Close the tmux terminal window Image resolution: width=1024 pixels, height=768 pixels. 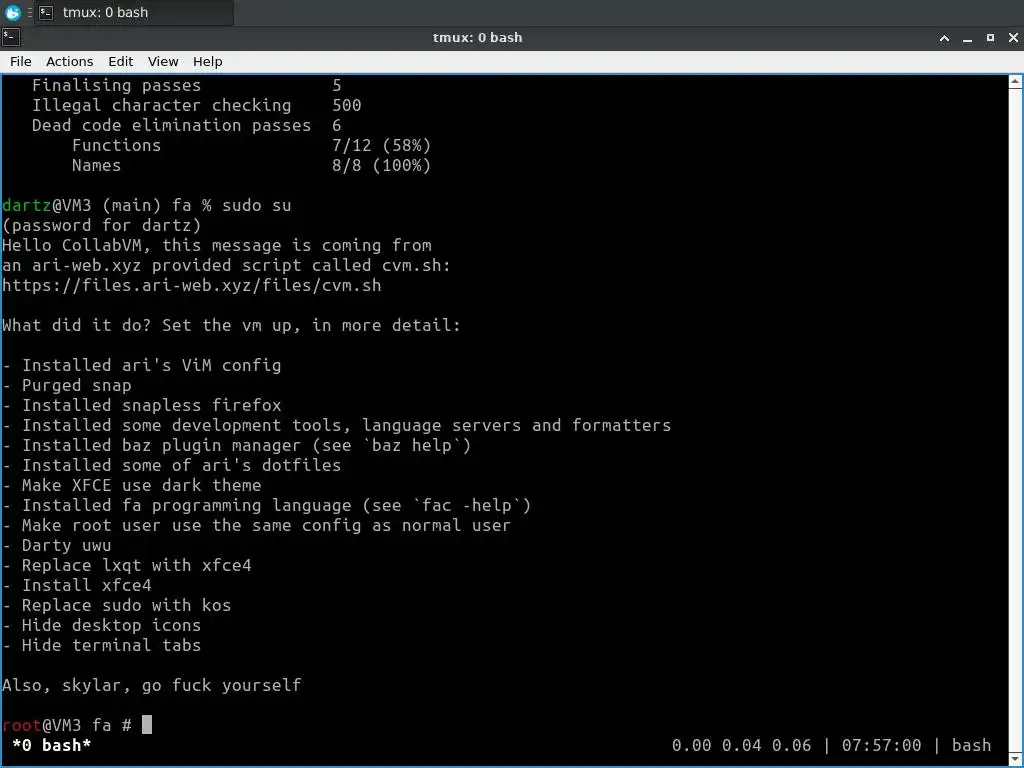(x=1013, y=38)
